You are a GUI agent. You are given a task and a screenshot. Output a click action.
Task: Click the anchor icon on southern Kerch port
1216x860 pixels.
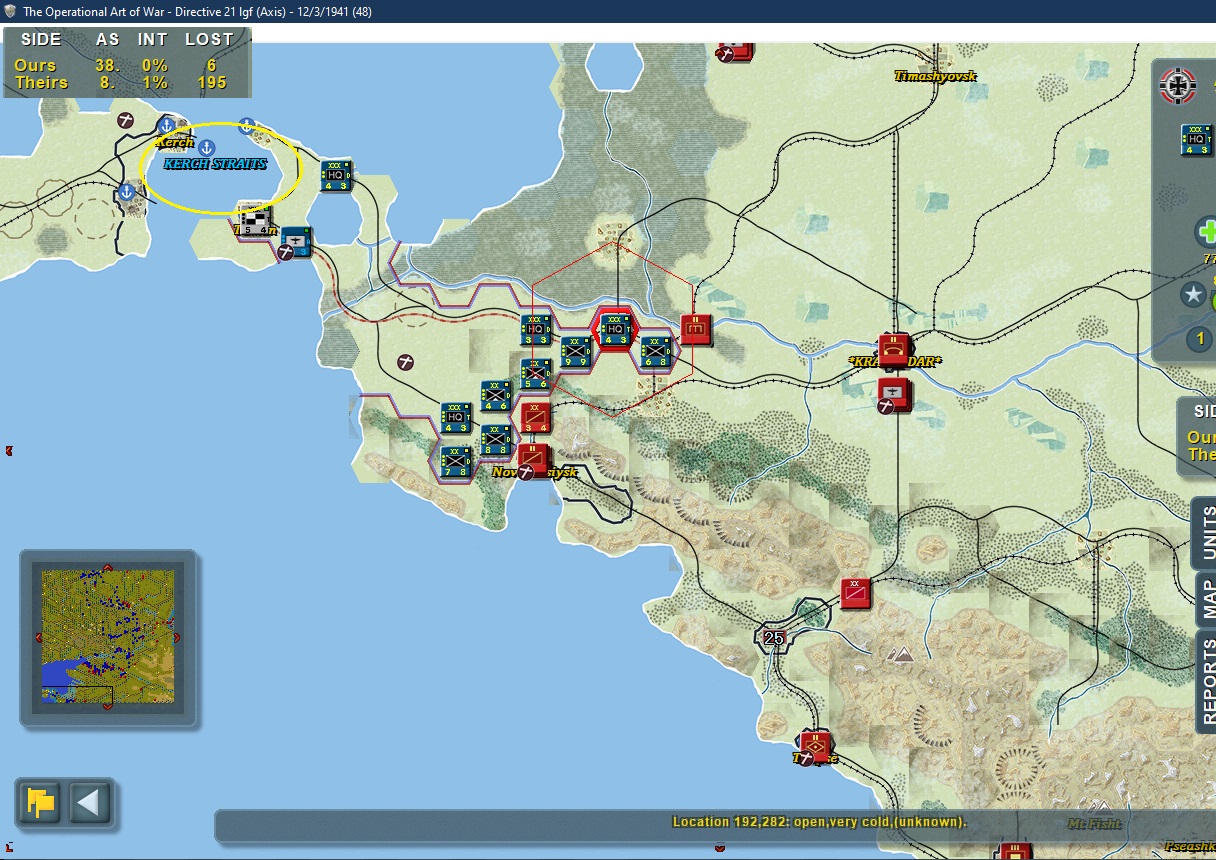pyautogui.click(x=126, y=191)
